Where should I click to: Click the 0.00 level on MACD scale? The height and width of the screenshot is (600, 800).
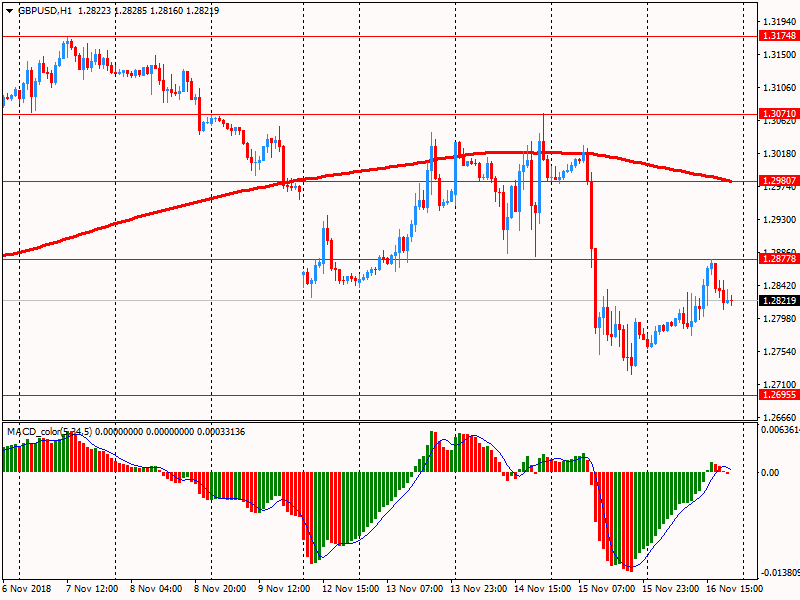point(771,473)
